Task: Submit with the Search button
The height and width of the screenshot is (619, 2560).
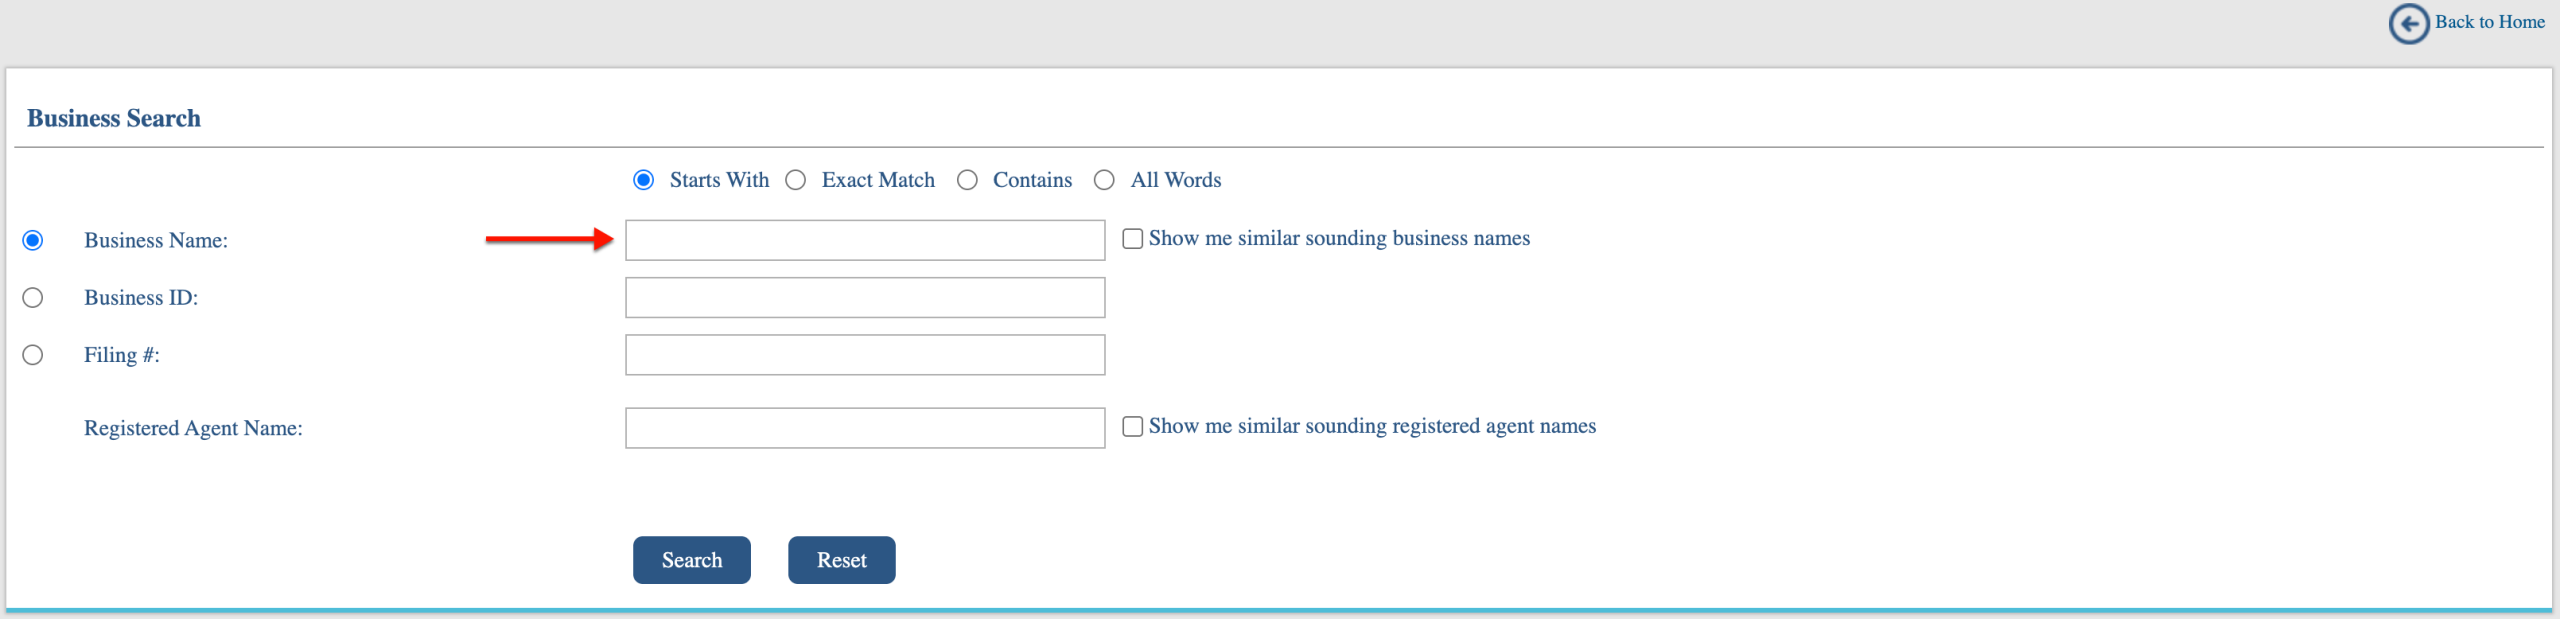Action: [x=692, y=560]
